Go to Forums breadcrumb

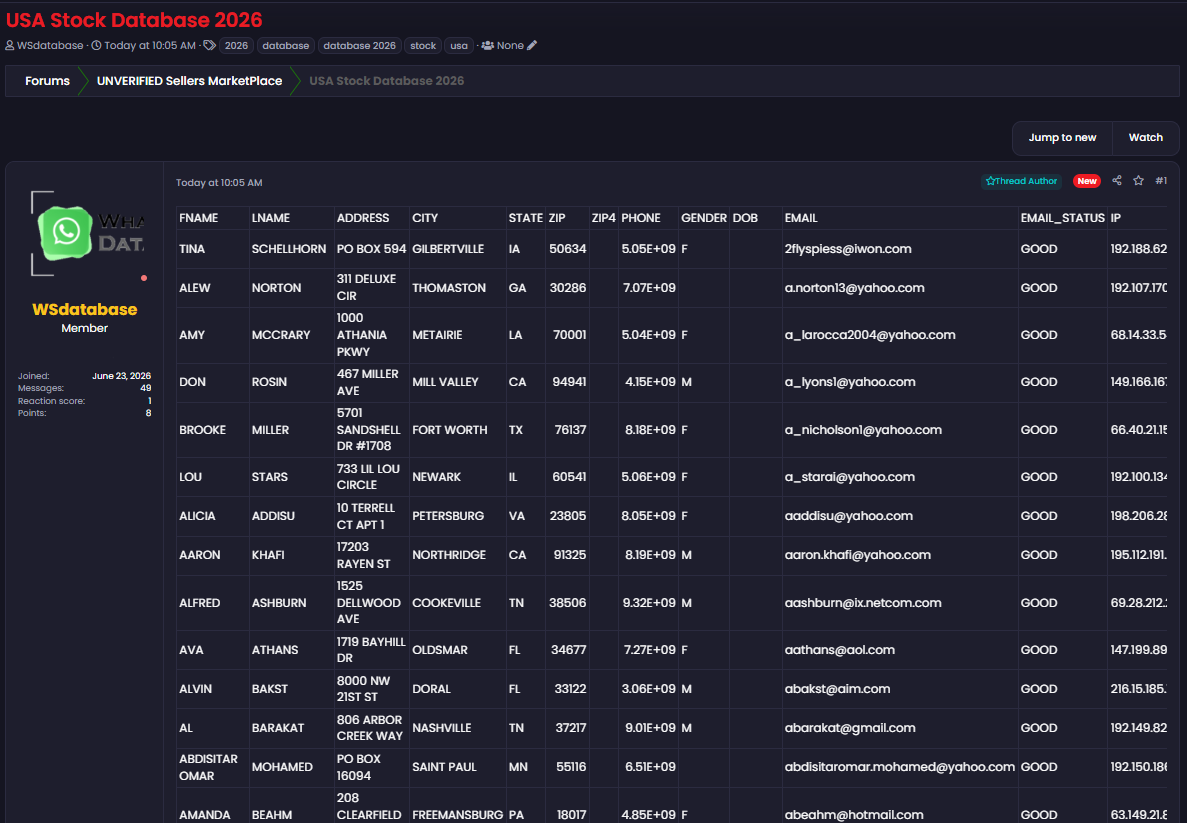click(47, 81)
